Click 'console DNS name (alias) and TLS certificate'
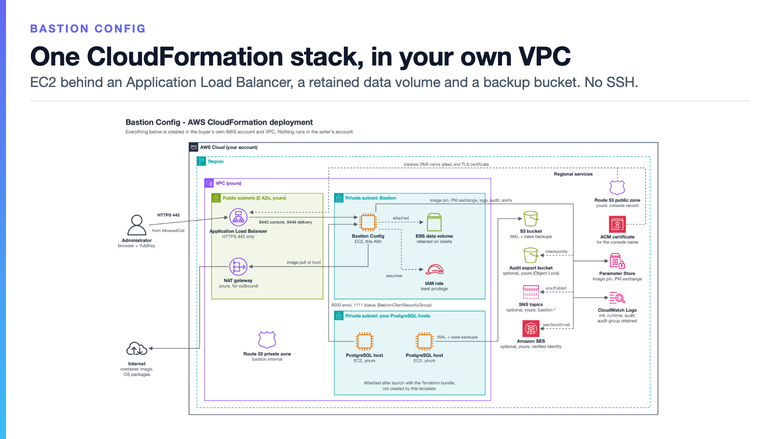This screenshot has width=780, height=439. coord(446,164)
